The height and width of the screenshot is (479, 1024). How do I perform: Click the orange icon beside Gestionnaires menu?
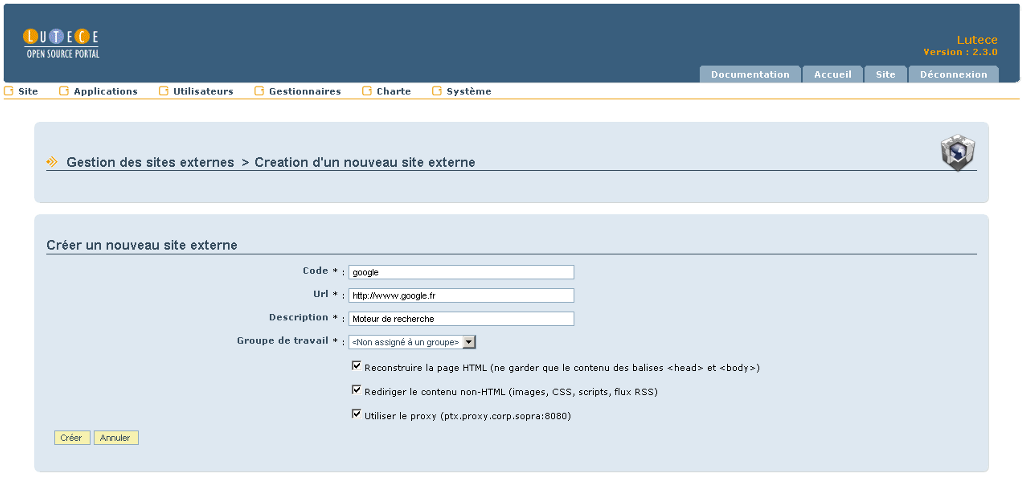(x=259, y=91)
